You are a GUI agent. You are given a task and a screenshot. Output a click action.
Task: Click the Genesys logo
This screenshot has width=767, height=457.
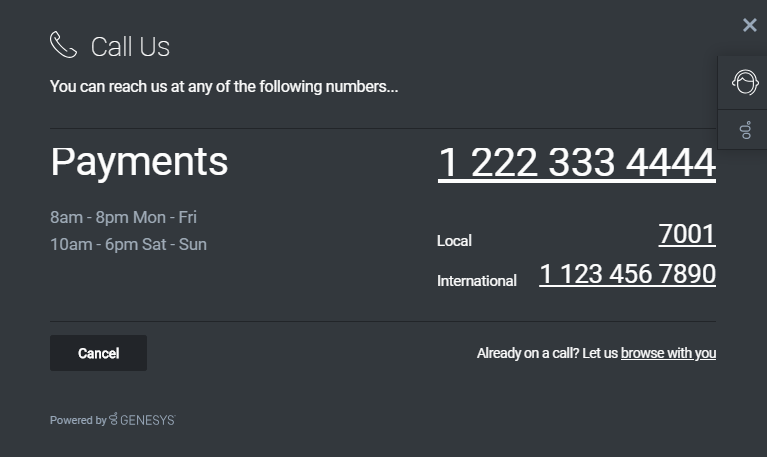114,419
